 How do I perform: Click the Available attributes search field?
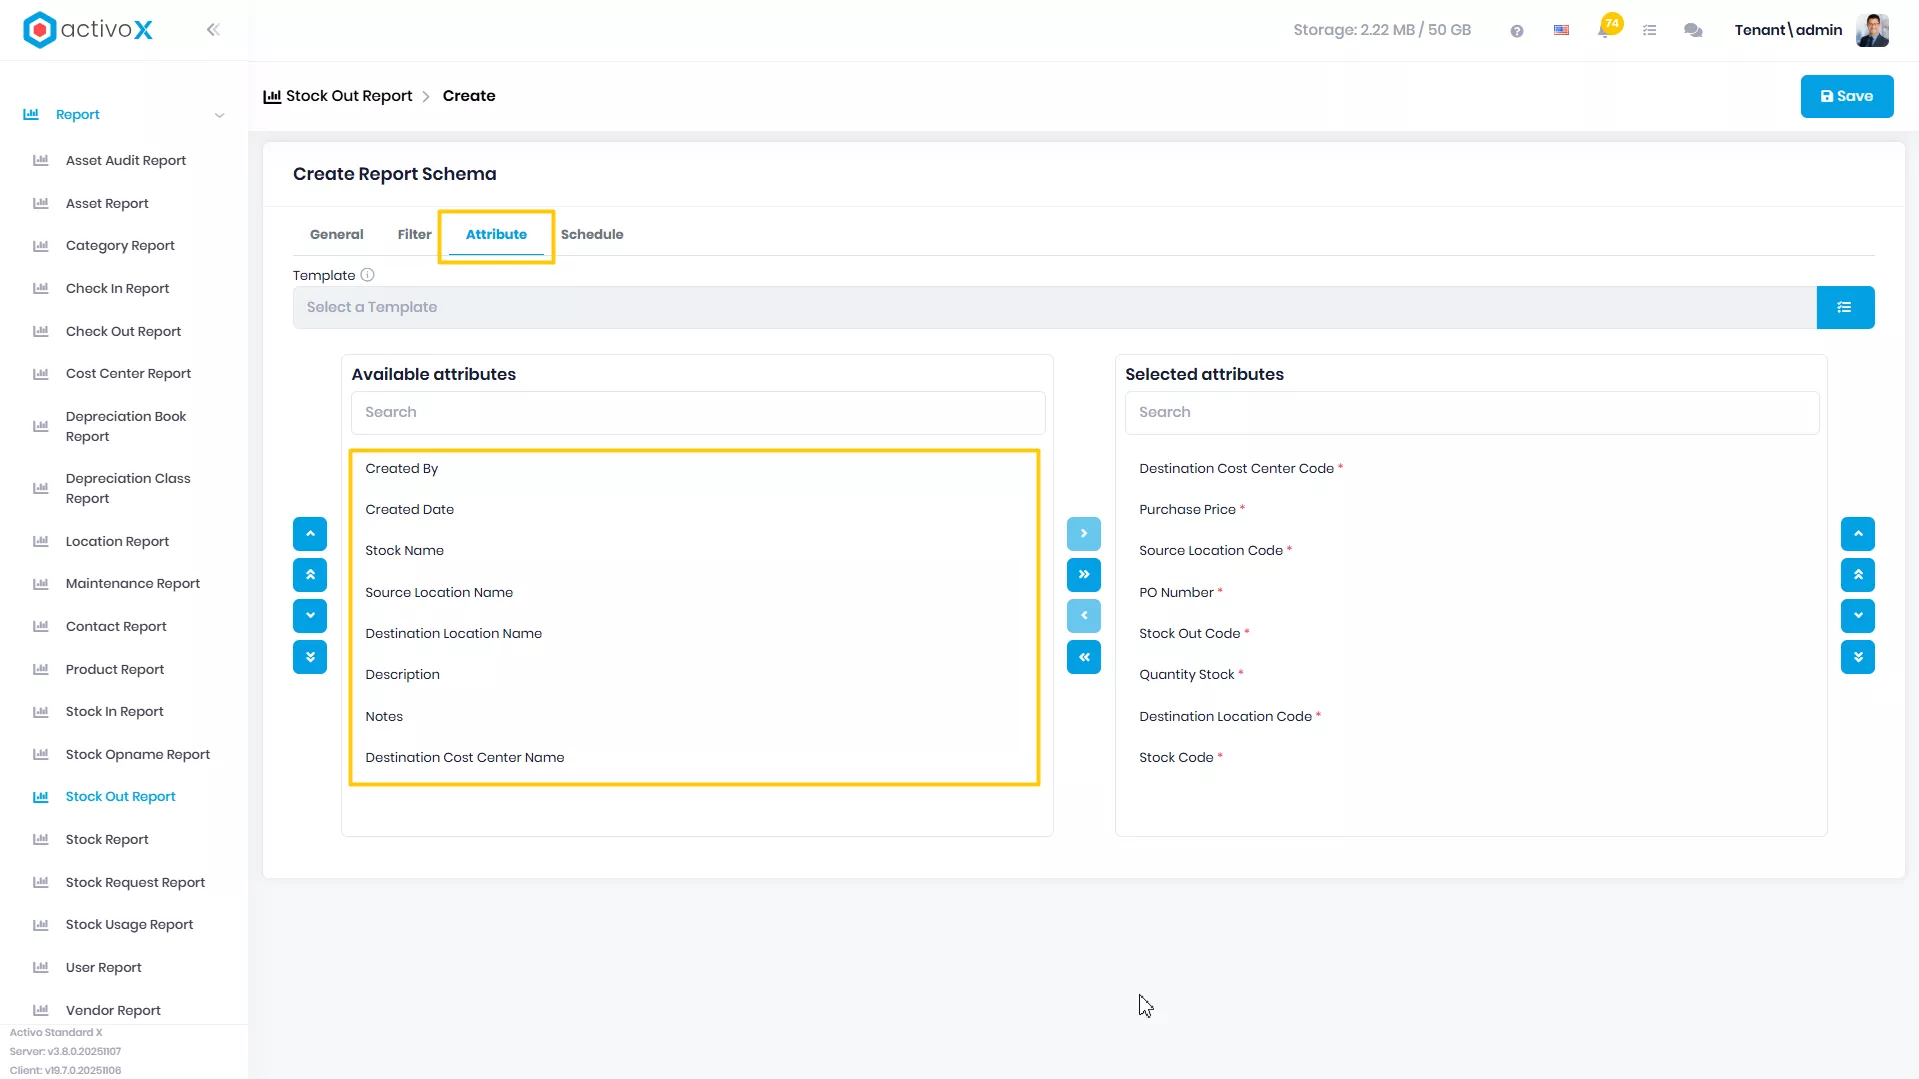(698, 413)
